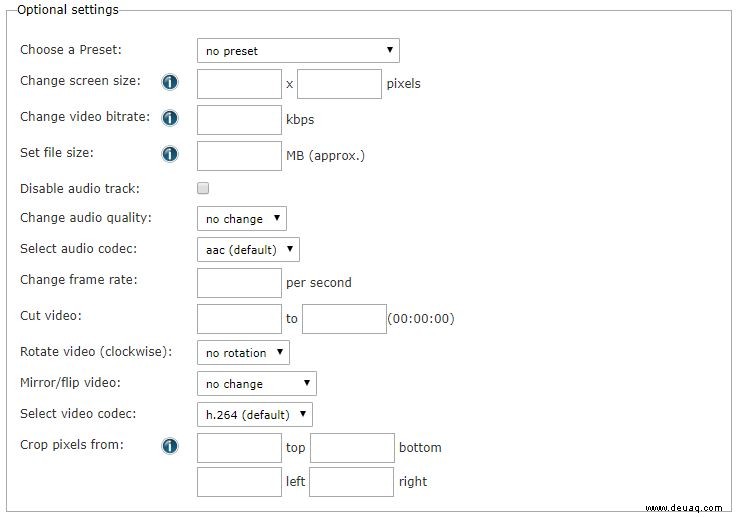
Task: Open the Select audio codec dropdown
Action: (248, 249)
